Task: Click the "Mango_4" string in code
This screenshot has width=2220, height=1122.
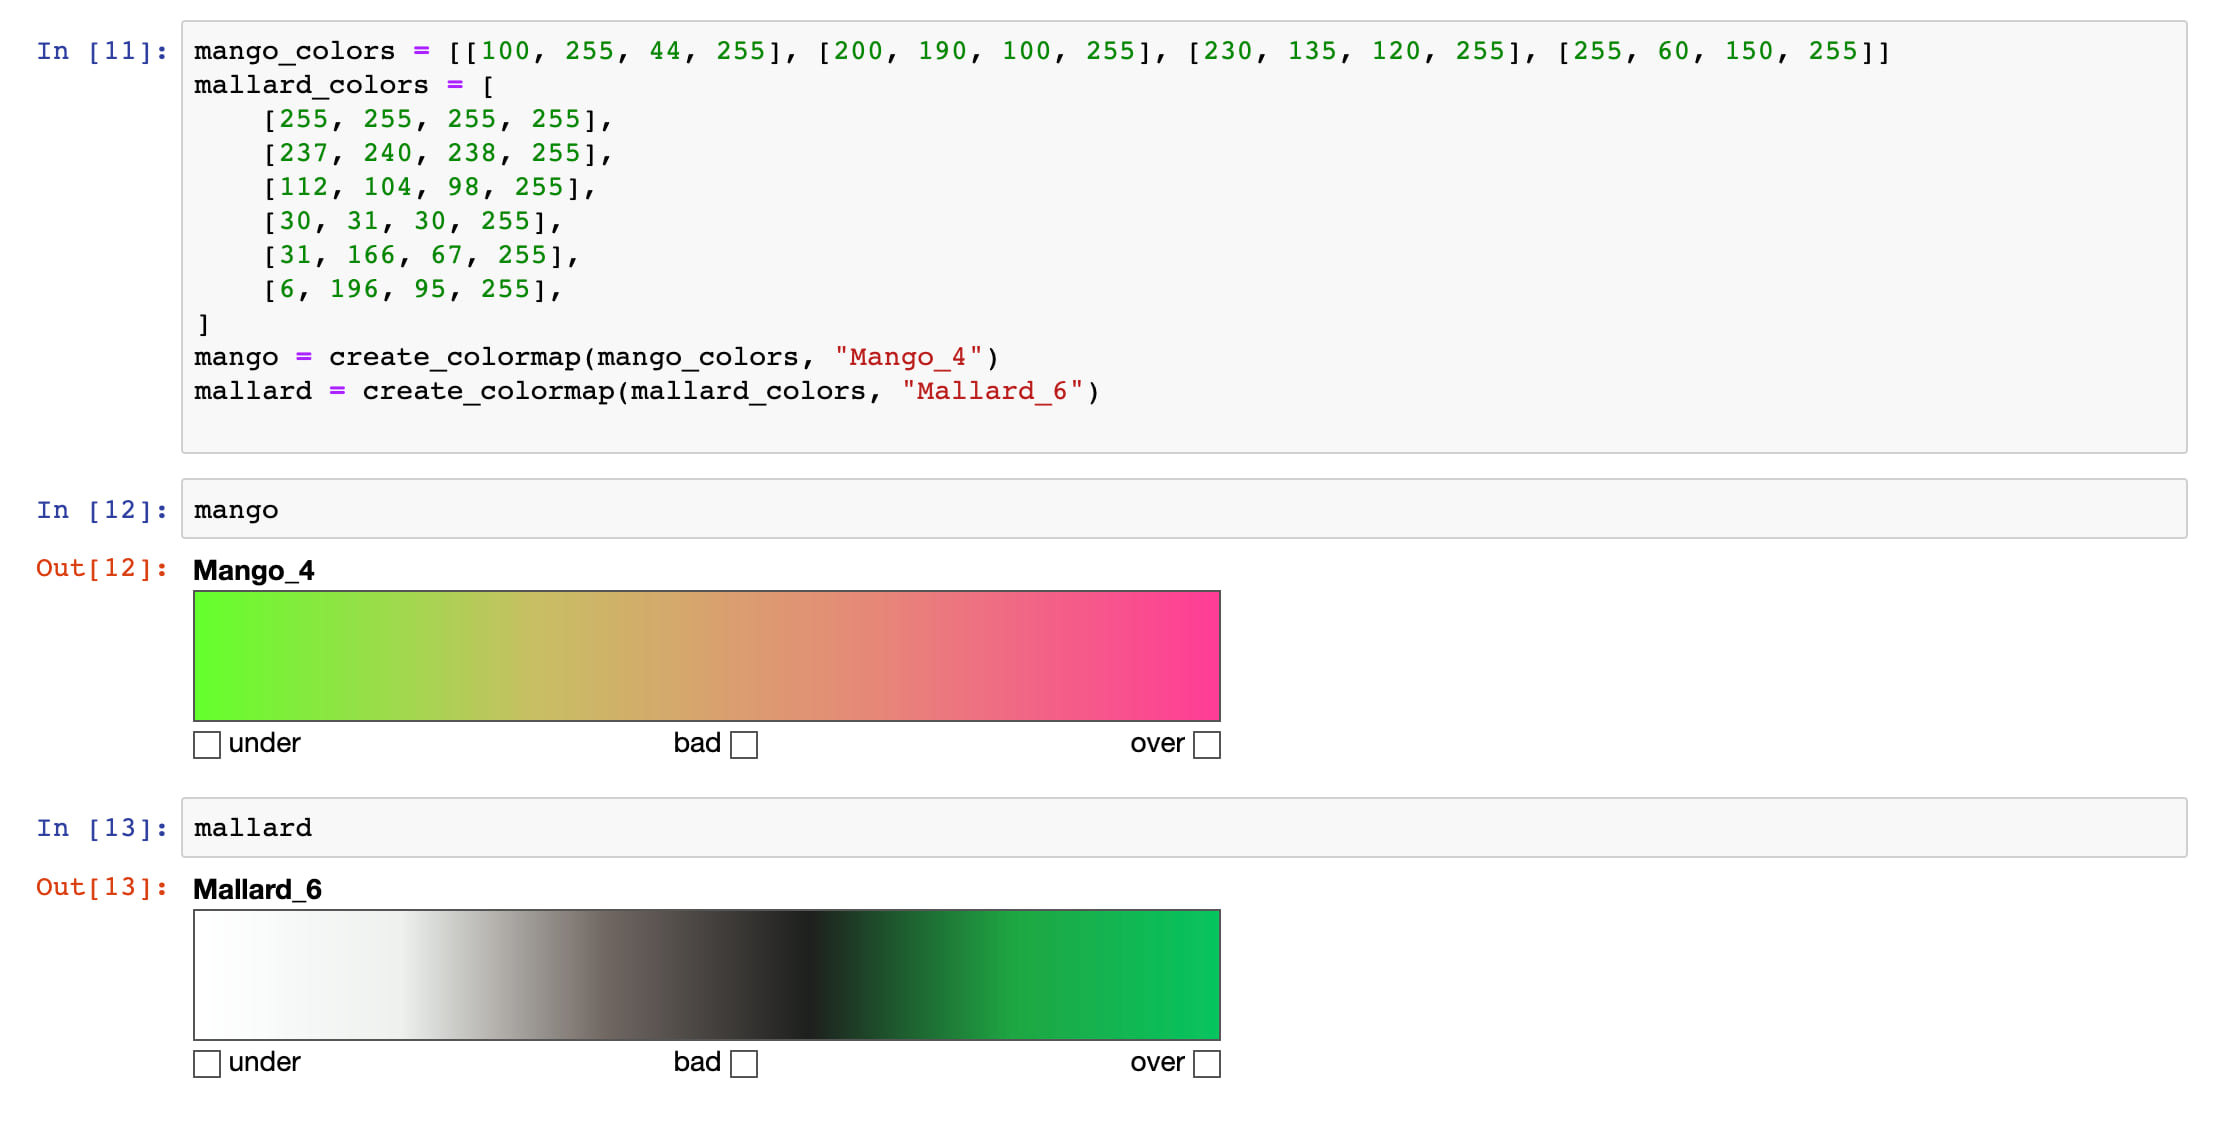Action: coord(908,357)
